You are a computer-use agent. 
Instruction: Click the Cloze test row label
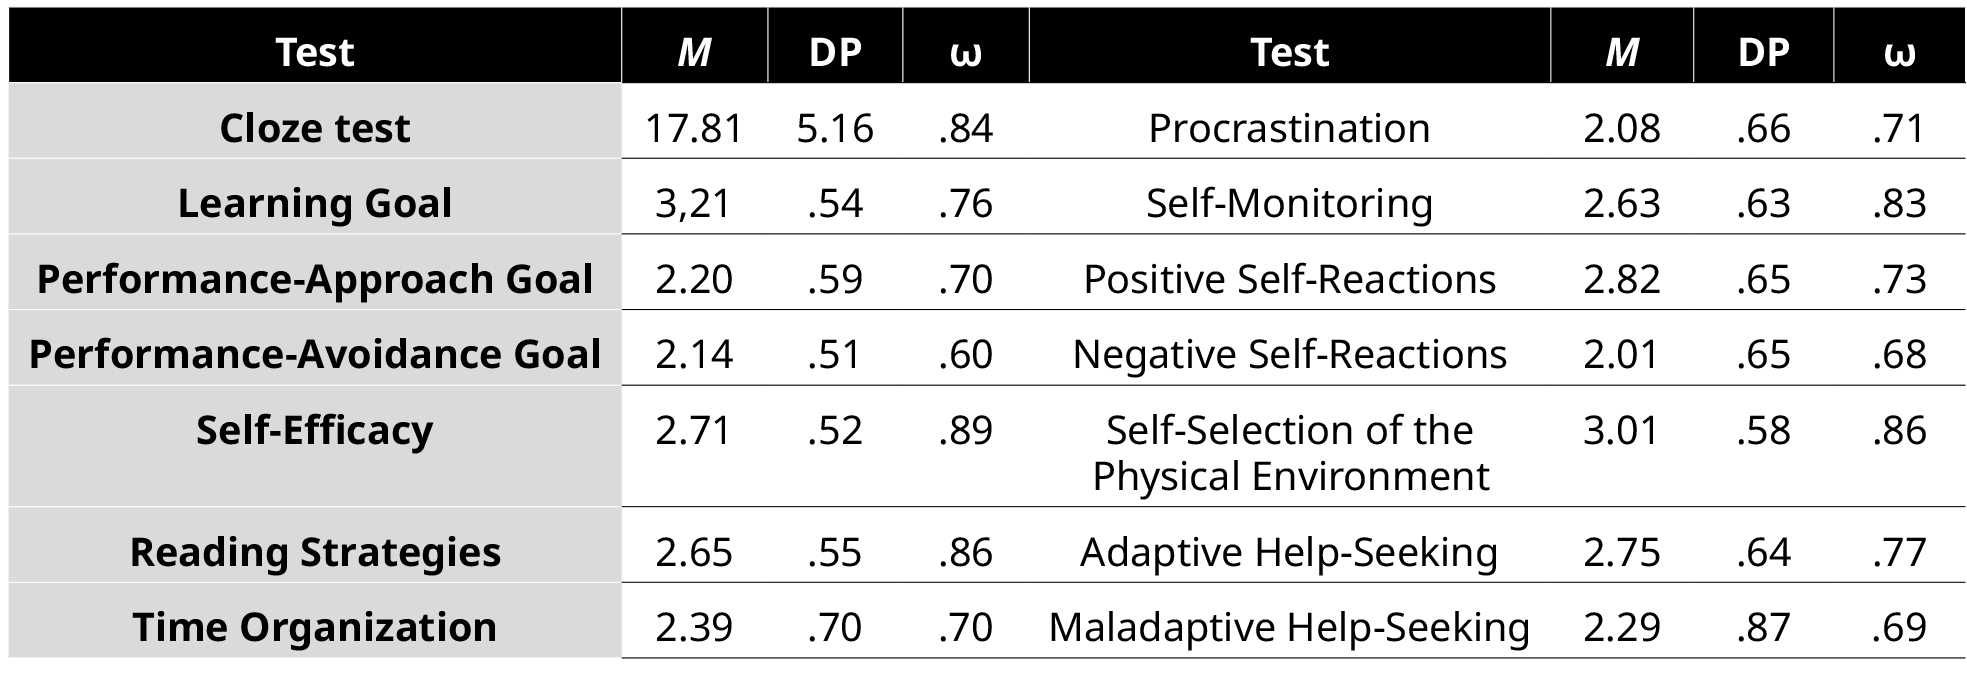point(314,128)
